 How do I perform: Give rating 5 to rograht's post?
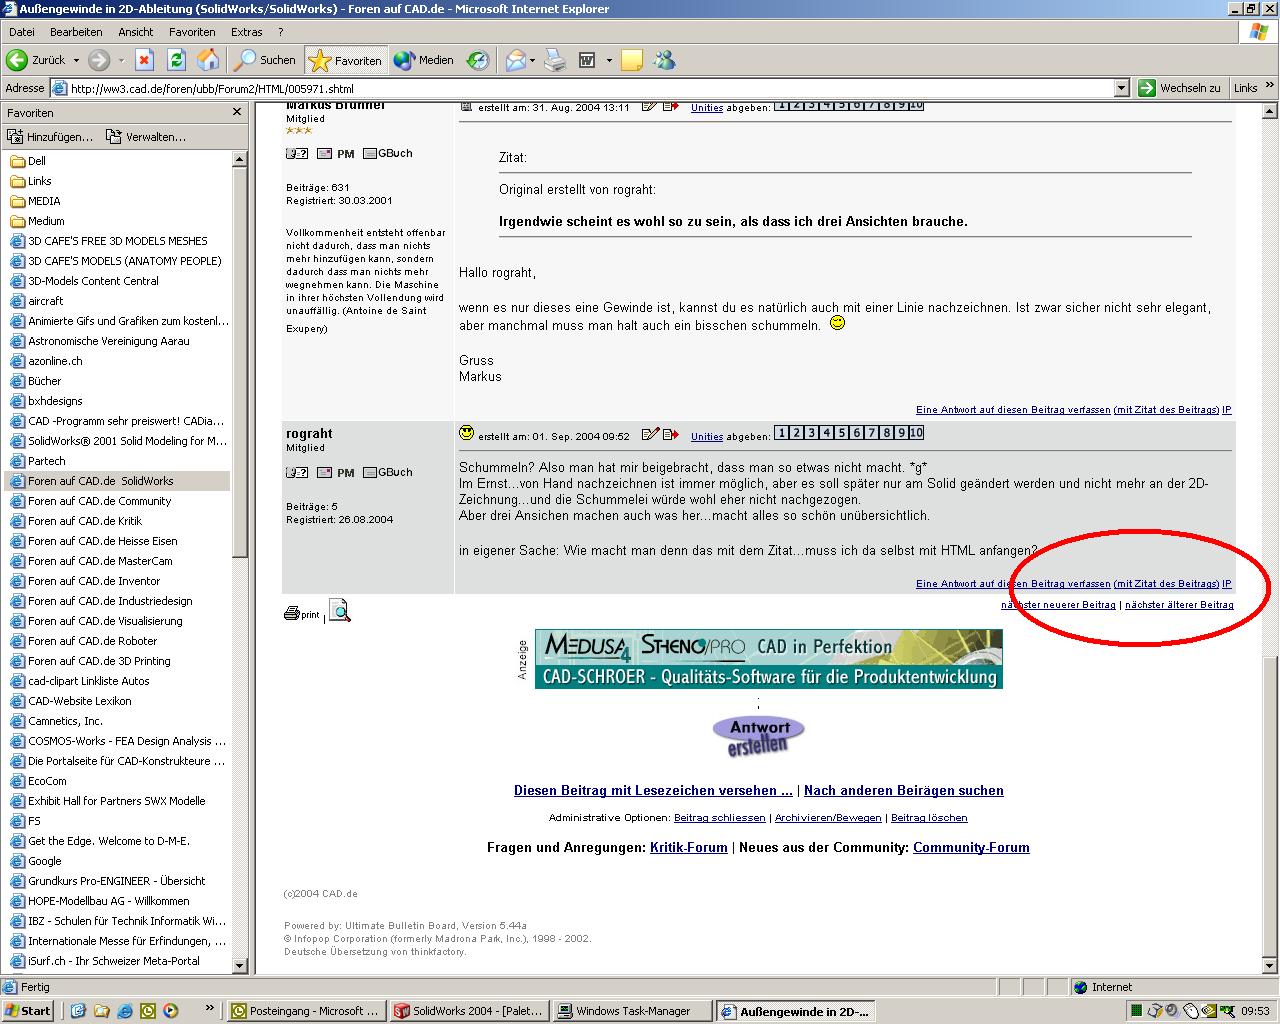click(842, 433)
